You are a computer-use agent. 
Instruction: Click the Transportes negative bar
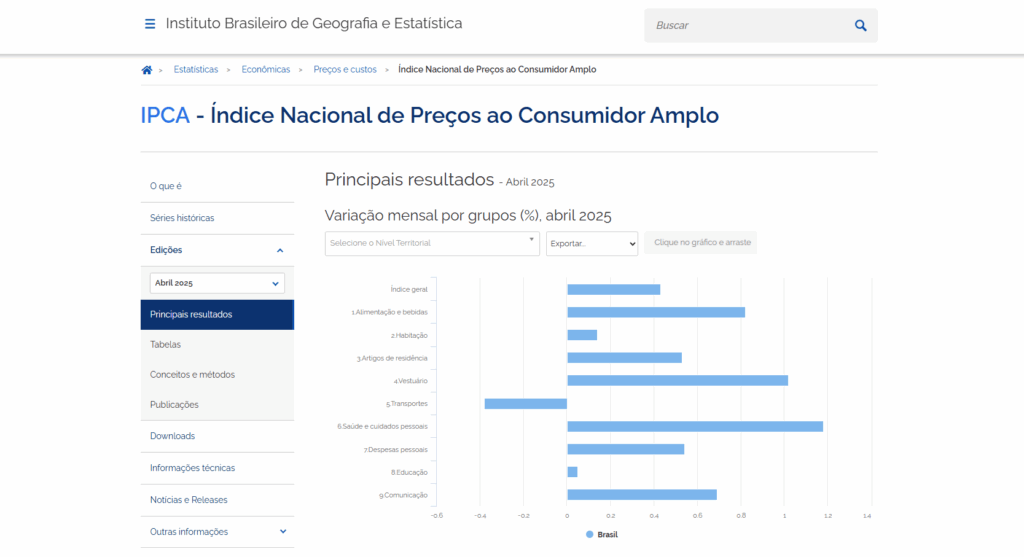pyautogui.click(x=525, y=404)
